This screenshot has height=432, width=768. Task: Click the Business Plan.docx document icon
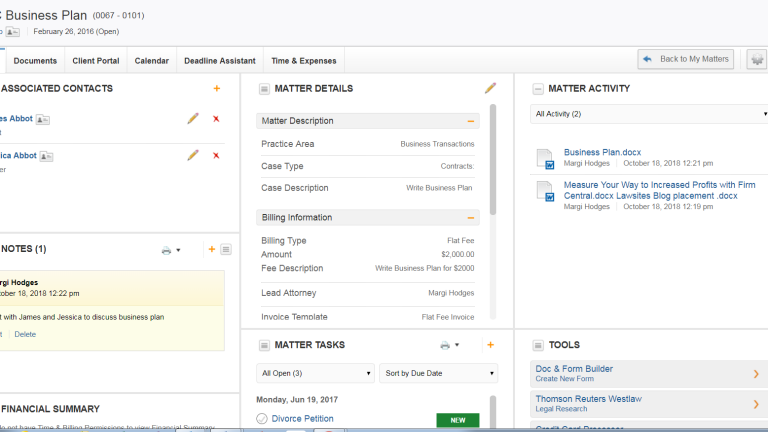(x=544, y=158)
